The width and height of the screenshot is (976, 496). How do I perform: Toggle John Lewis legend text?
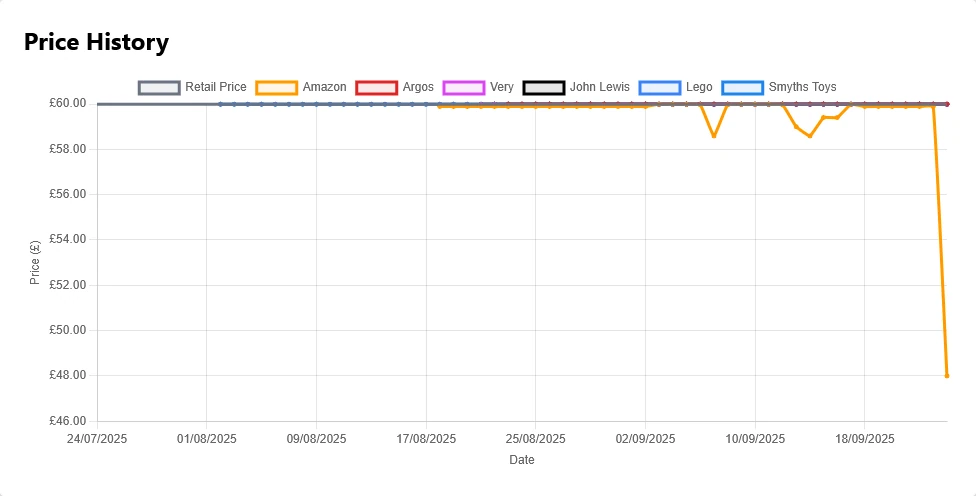tap(600, 88)
